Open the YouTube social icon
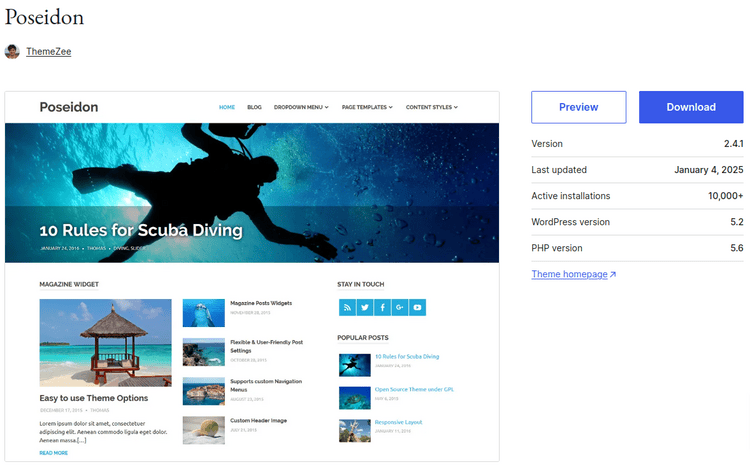The height and width of the screenshot is (467, 750). [x=418, y=308]
